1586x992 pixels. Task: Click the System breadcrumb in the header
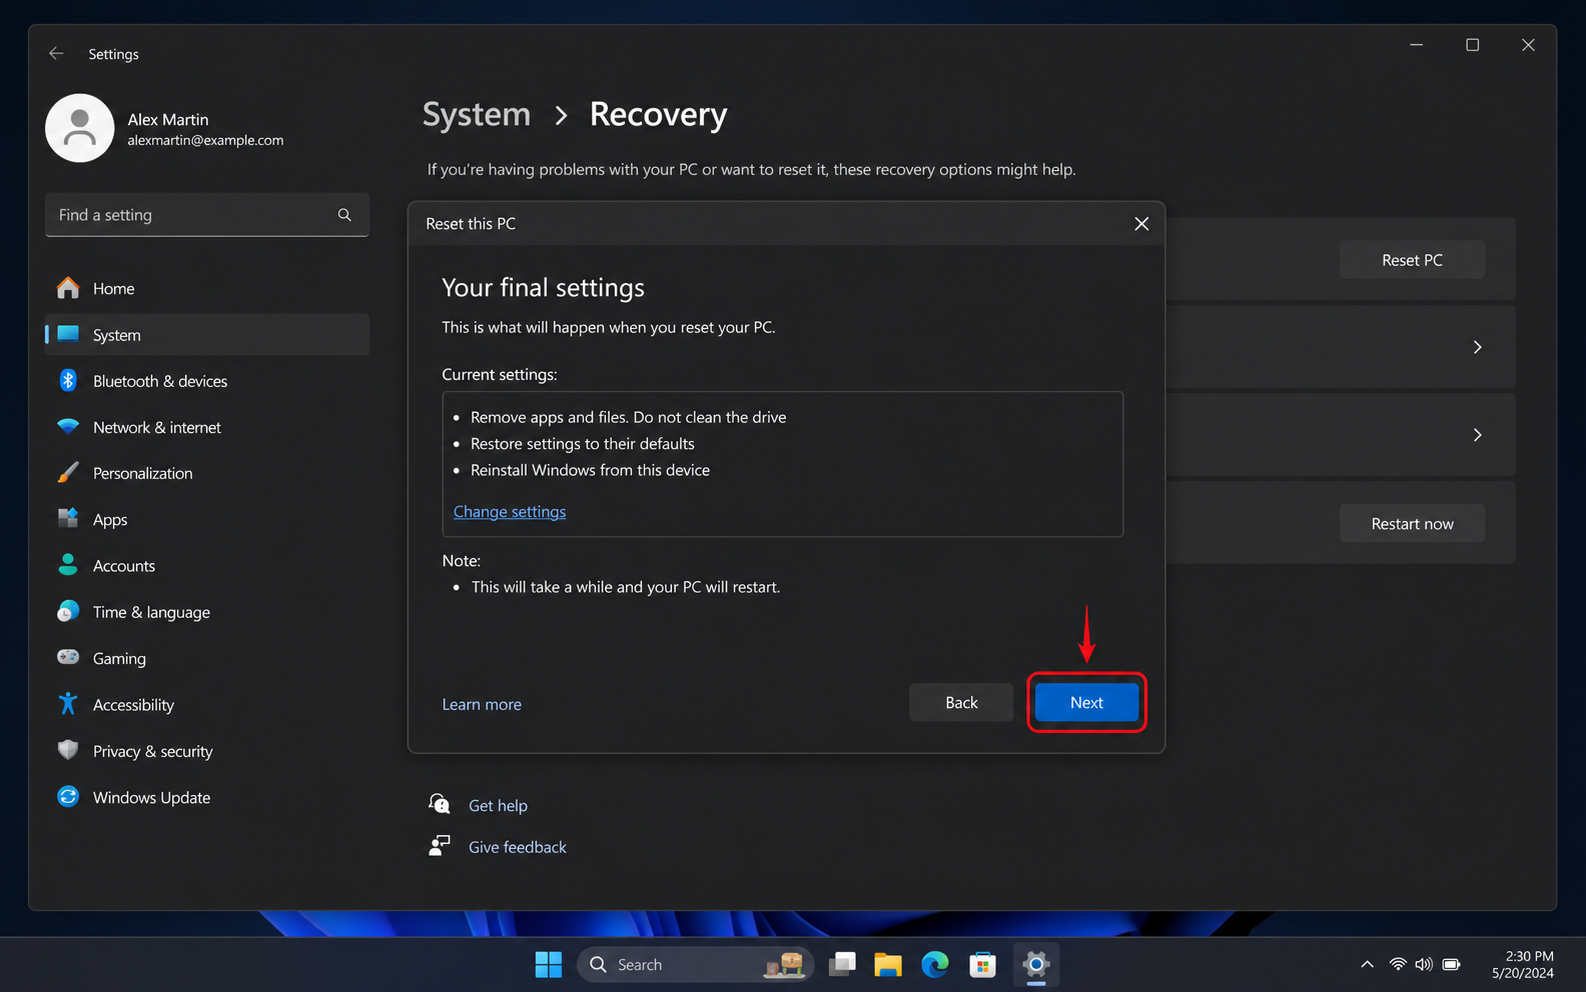[476, 115]
